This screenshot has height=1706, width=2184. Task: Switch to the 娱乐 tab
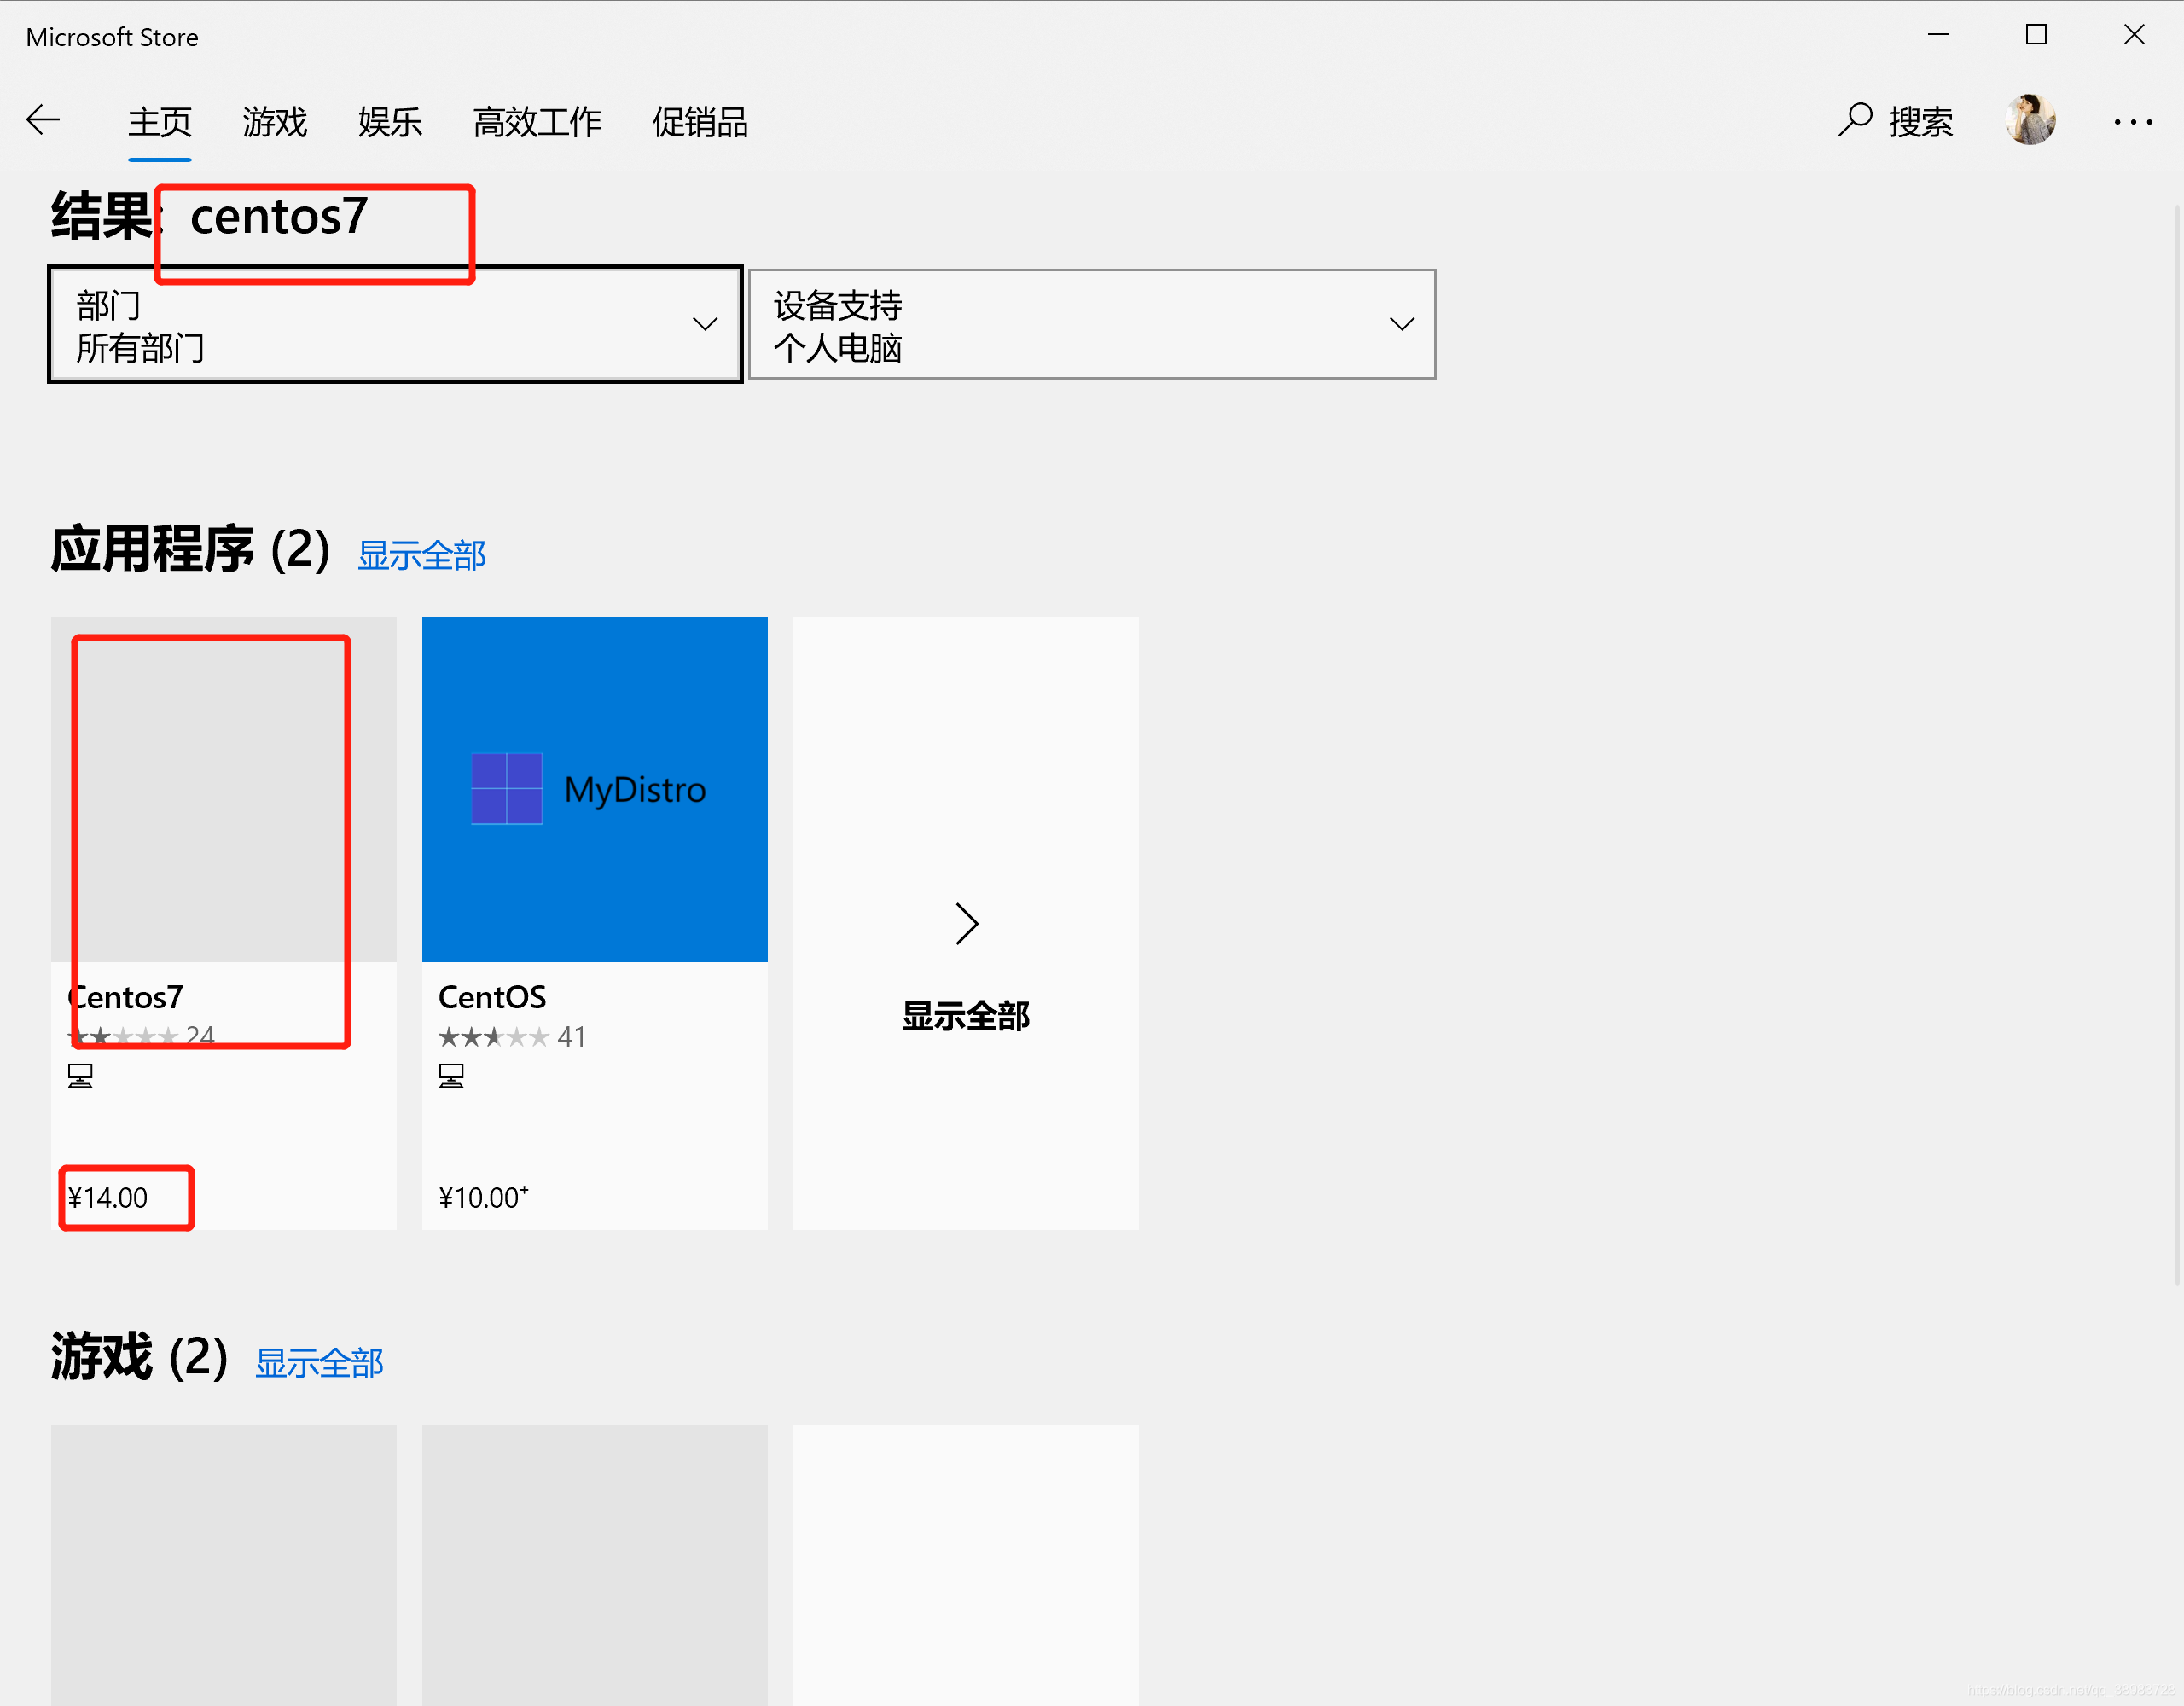(x=390, y=122)
